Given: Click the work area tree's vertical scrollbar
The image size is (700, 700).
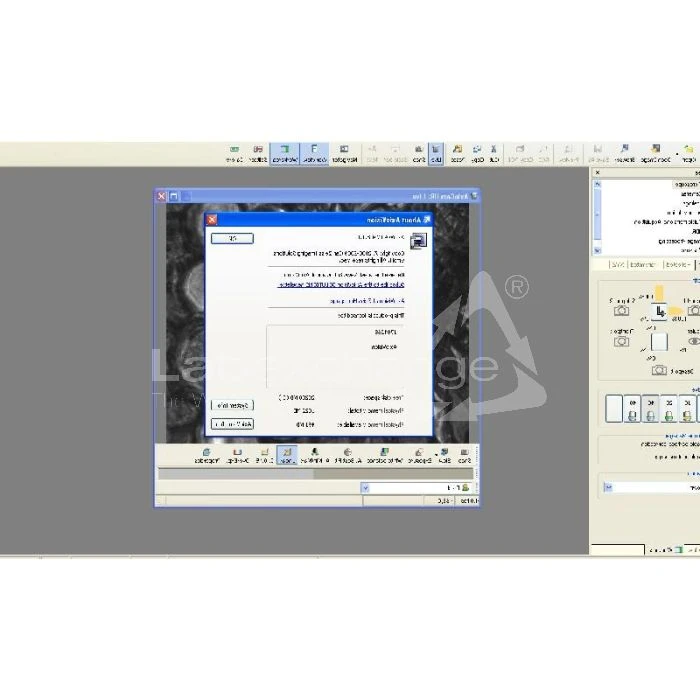Looking at the screenshot, I should click(x=598, y=215).
